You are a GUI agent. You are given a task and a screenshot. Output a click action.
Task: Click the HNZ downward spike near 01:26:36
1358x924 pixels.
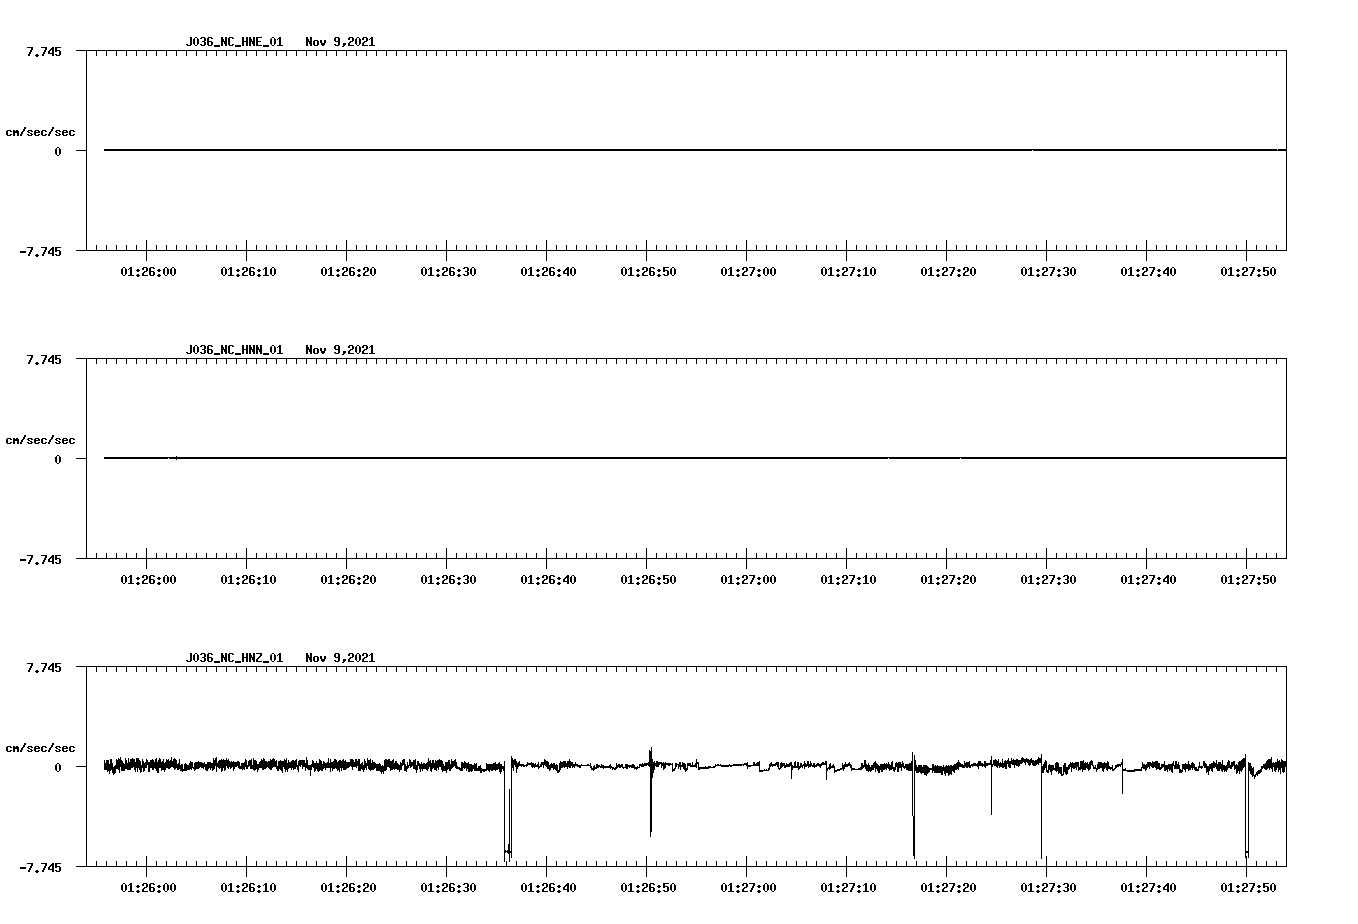point(507,810)
